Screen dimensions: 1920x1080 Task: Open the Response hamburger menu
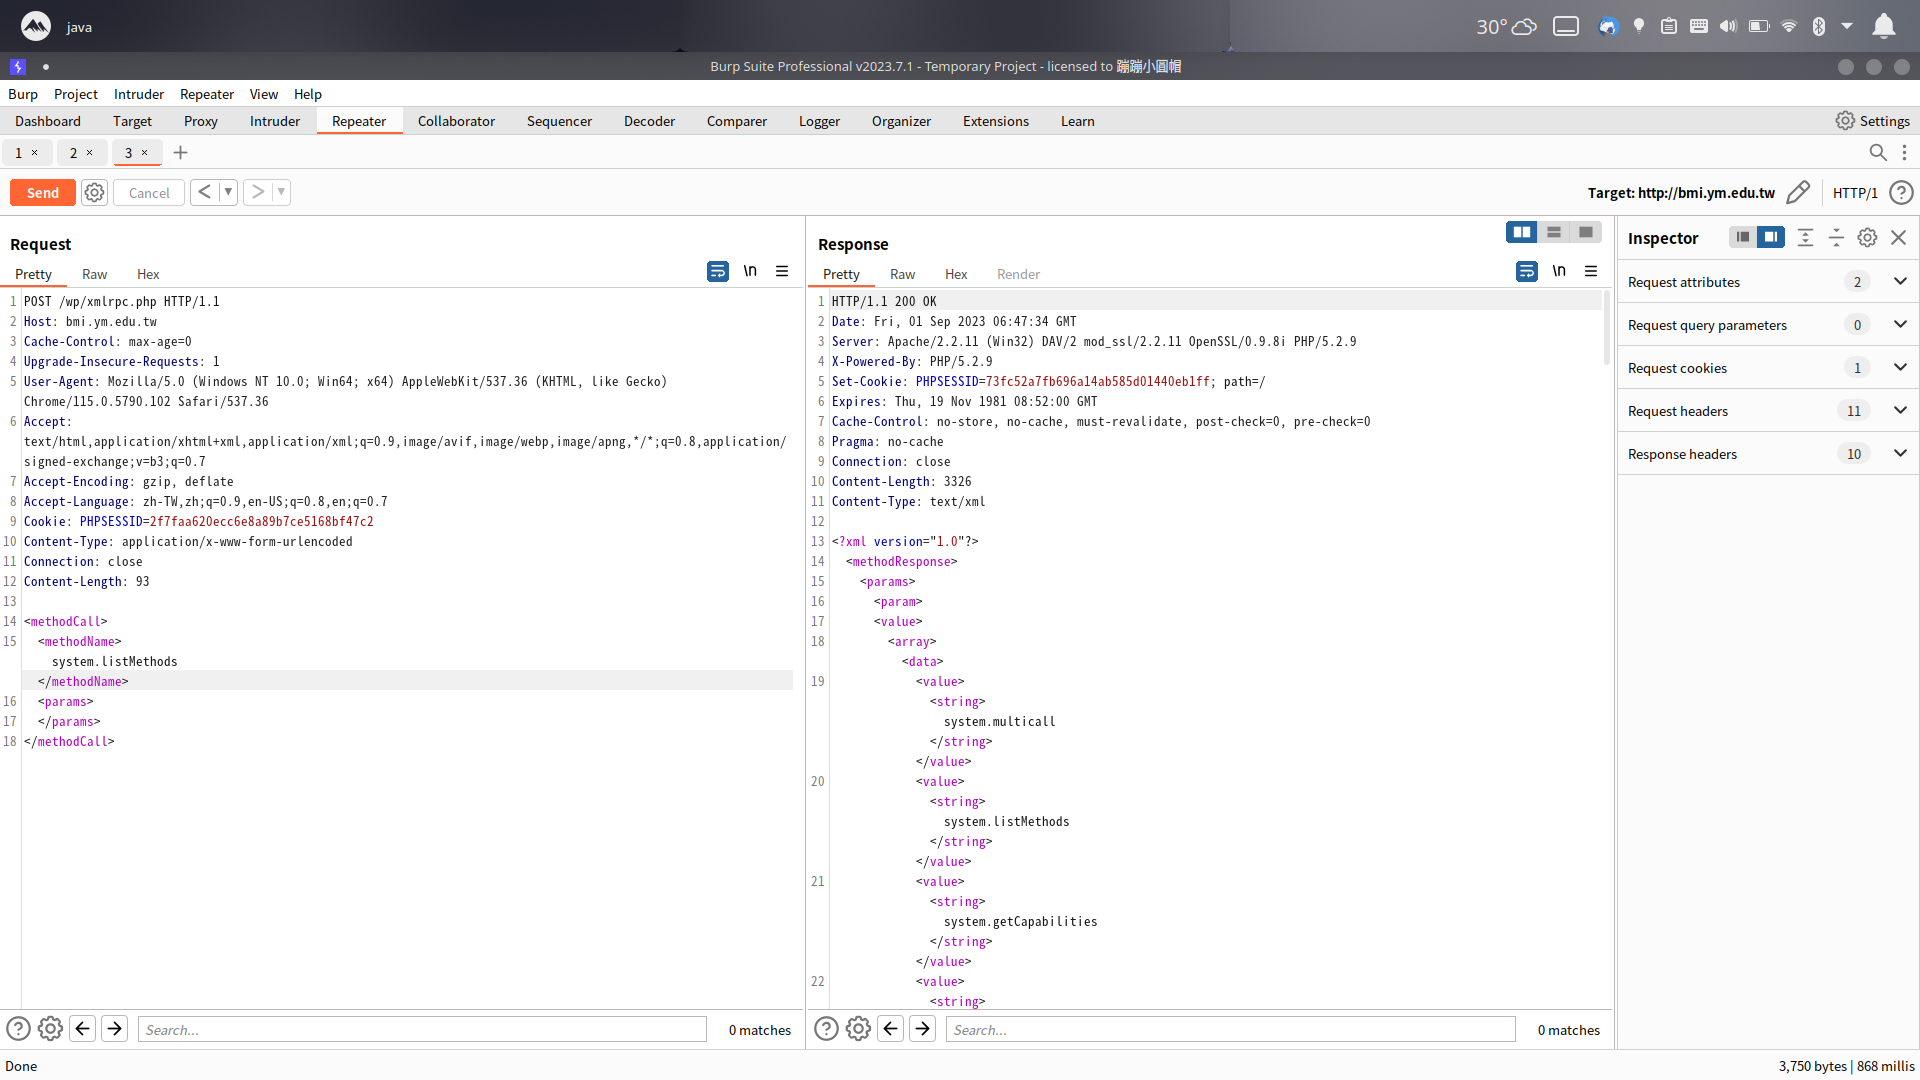tap(1591, 271)
